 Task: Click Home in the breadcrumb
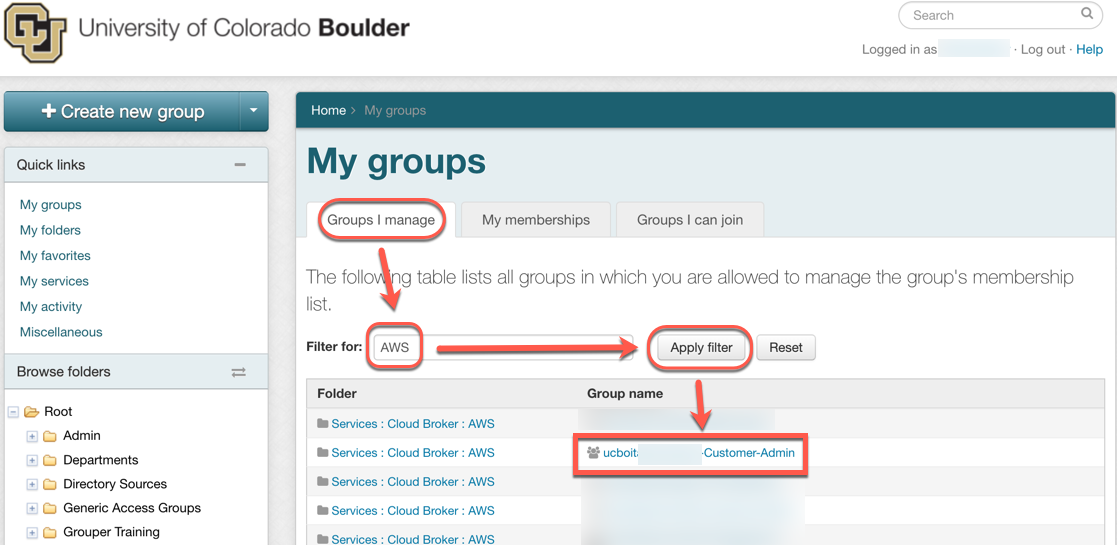click(328, 110)
